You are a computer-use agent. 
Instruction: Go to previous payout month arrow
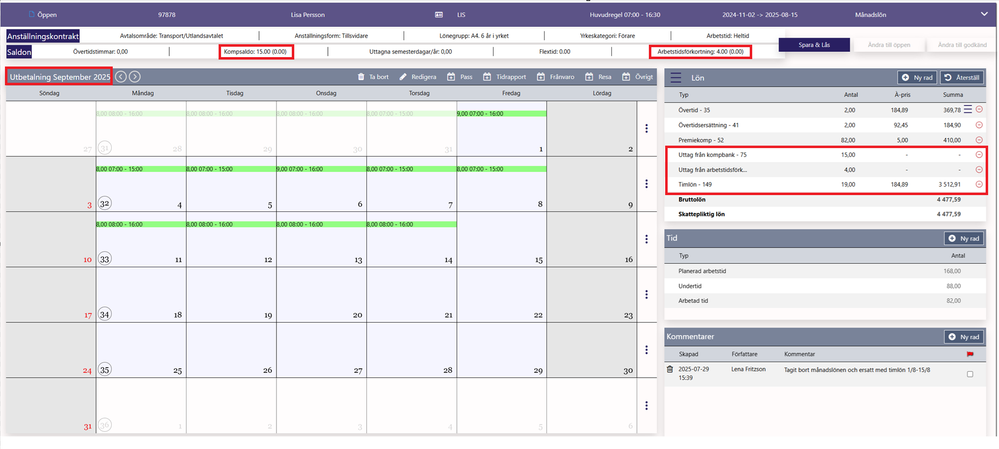(121, 77)
